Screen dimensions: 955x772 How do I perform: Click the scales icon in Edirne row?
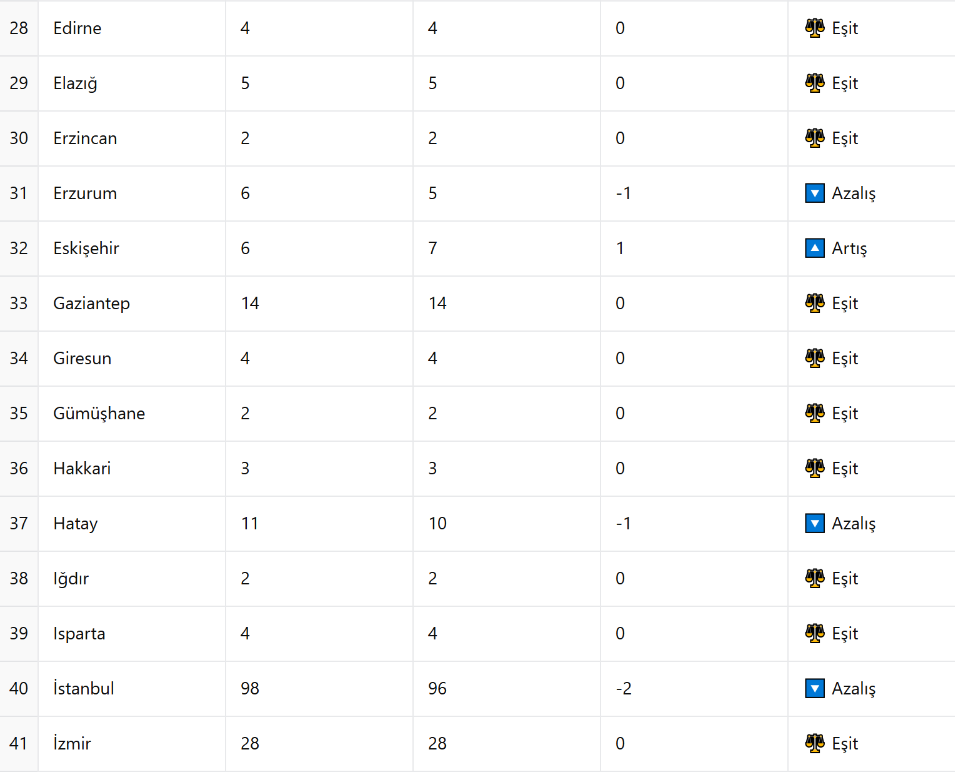tap(814, 28)
